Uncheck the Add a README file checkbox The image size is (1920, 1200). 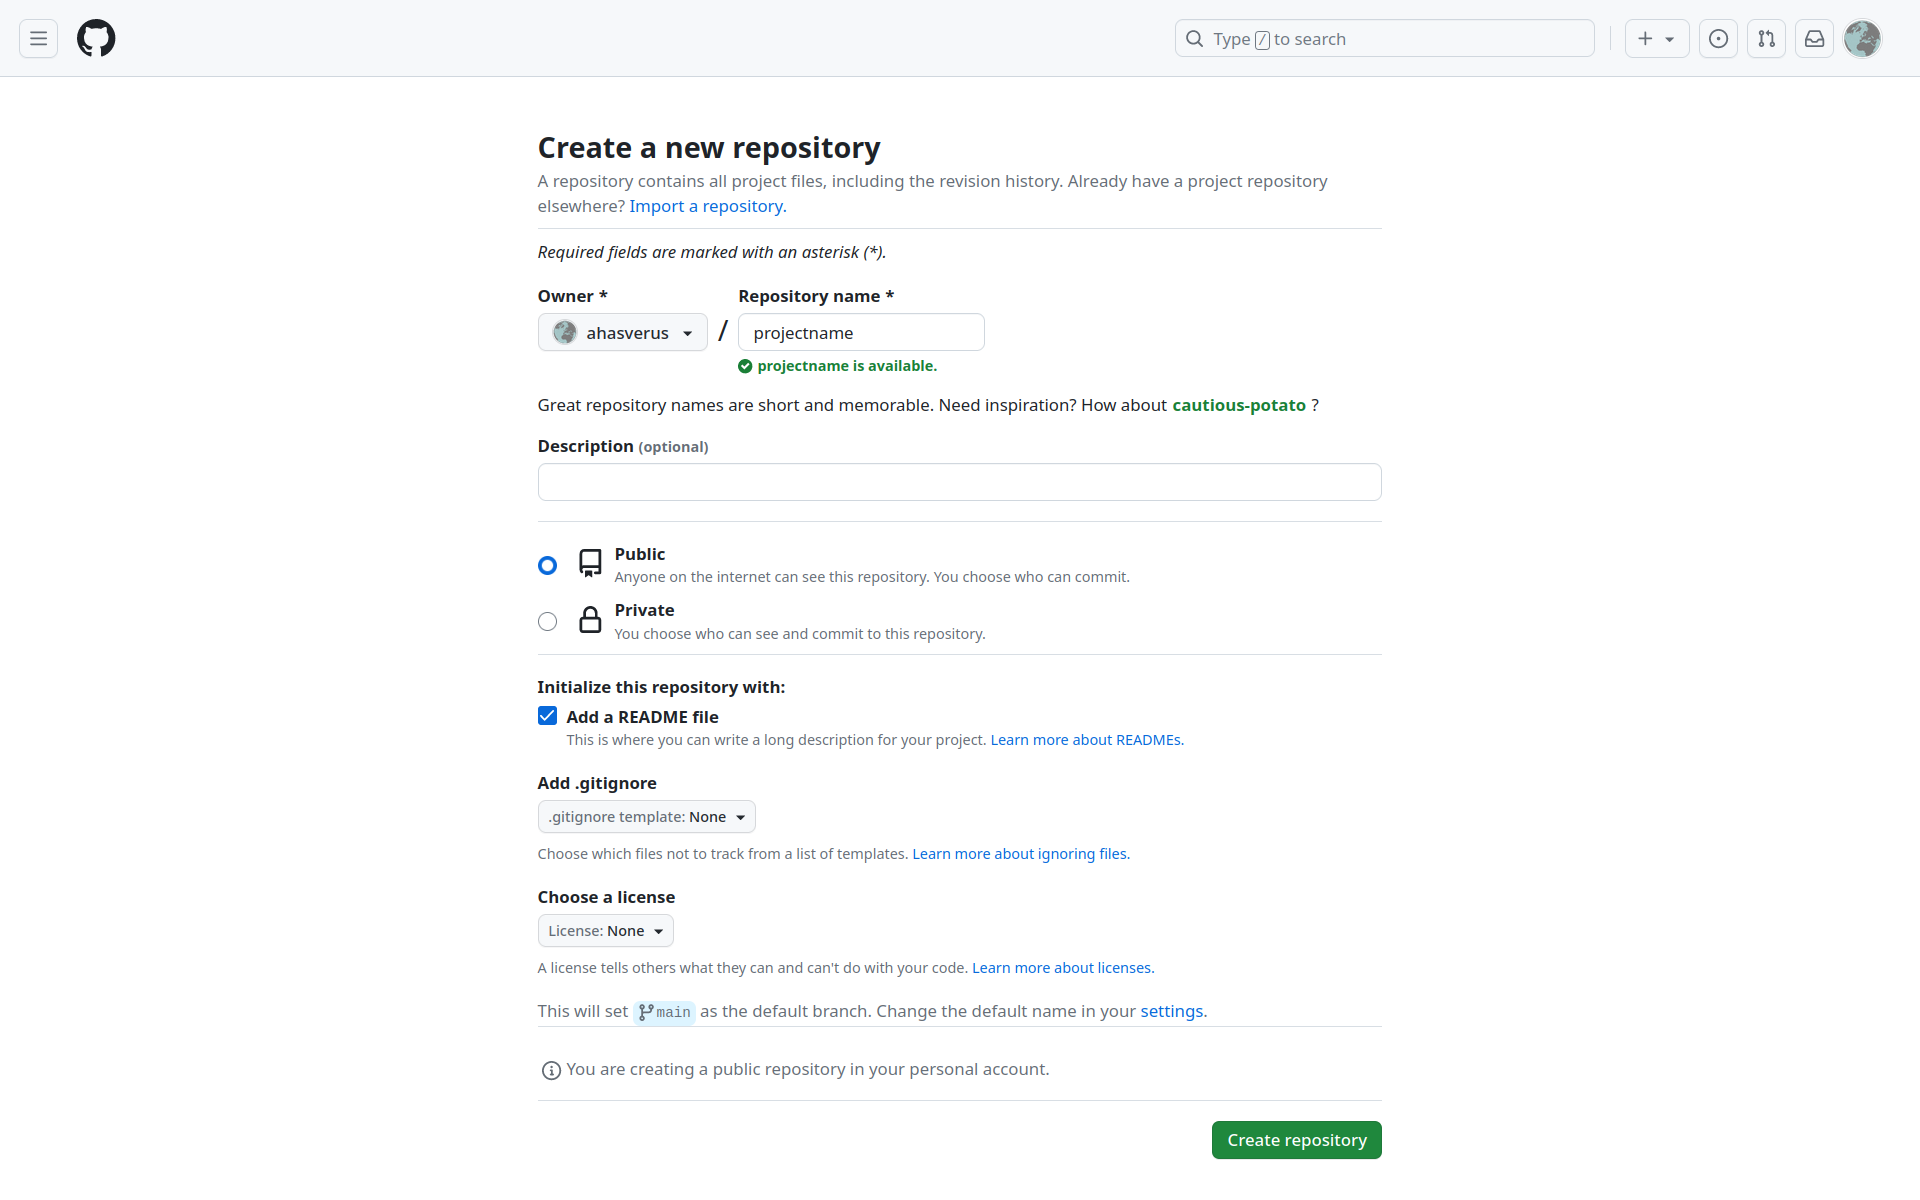click(x=547, y=716)
